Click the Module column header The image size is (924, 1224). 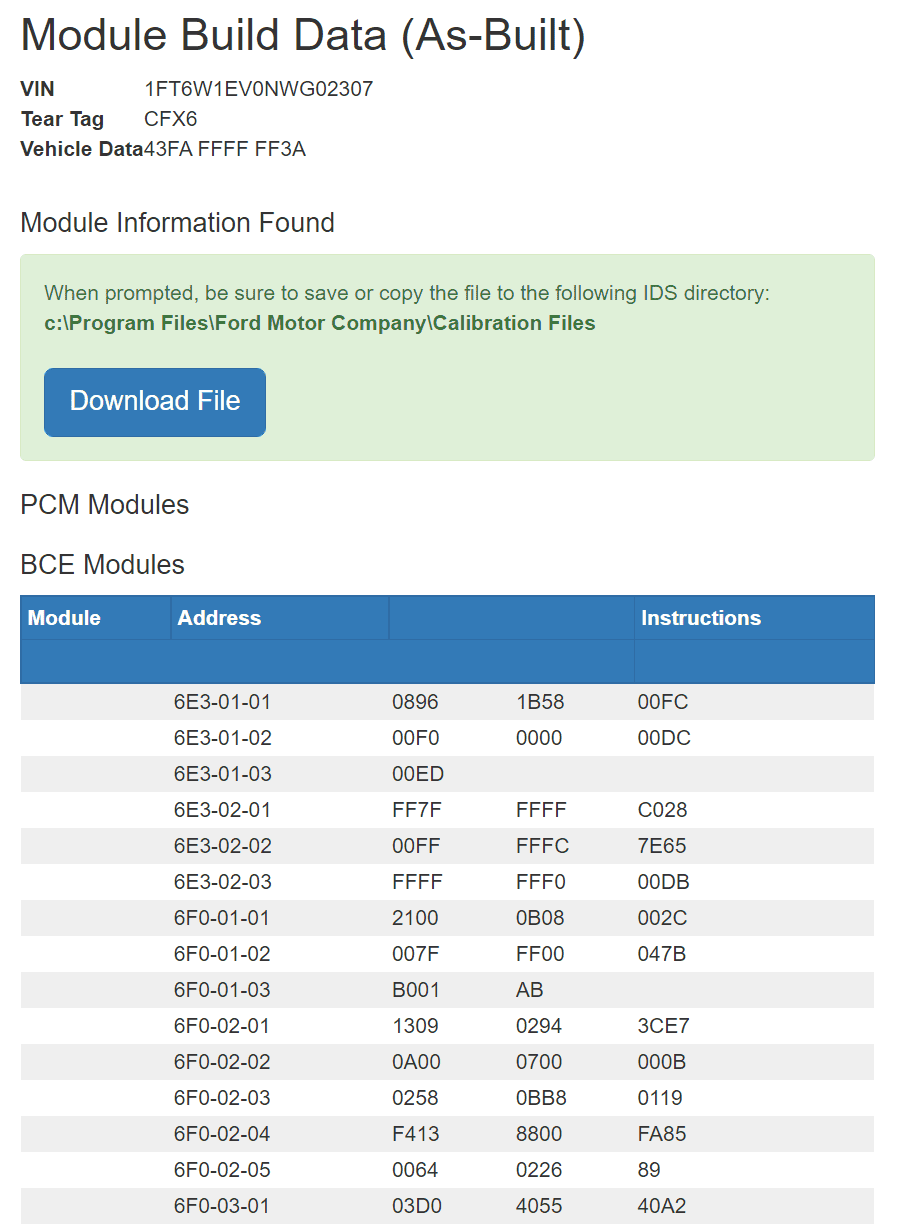click(63, 617)
